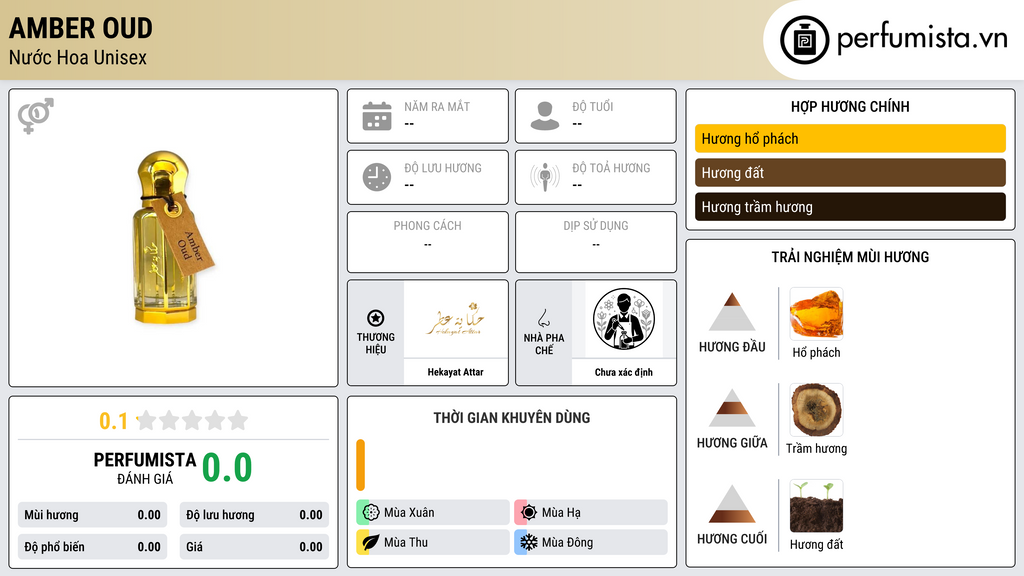Click the Độ lưu hương 0.00 score row
The width and height of the screenshot is (1024, 576).
coord(254,515)
